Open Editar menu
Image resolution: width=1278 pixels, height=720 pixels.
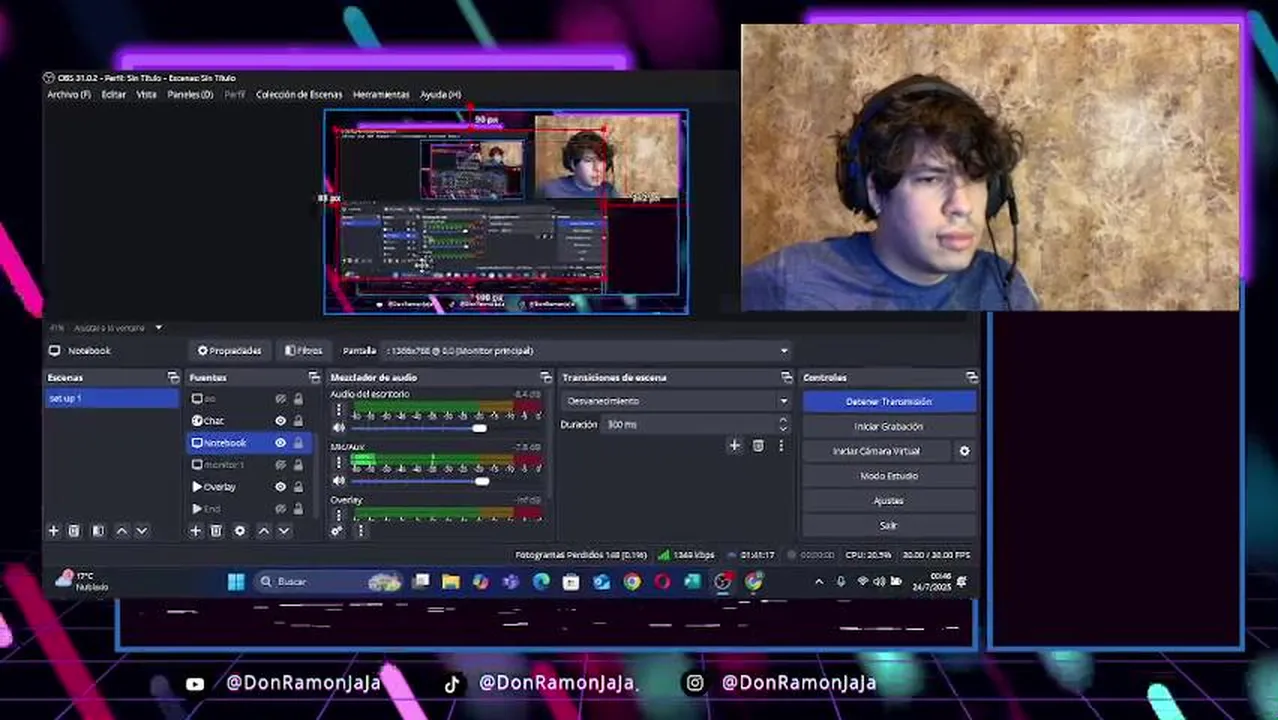point(114,95)
